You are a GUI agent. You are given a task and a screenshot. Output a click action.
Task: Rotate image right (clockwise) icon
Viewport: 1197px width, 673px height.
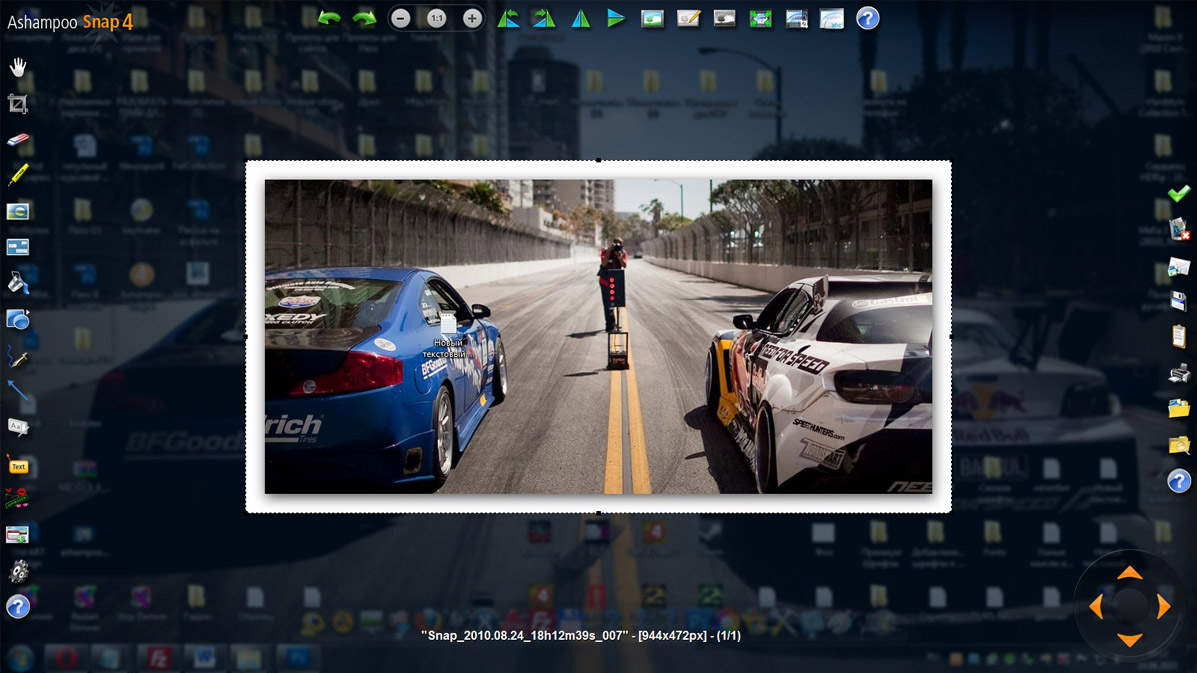tap(544, 18)
